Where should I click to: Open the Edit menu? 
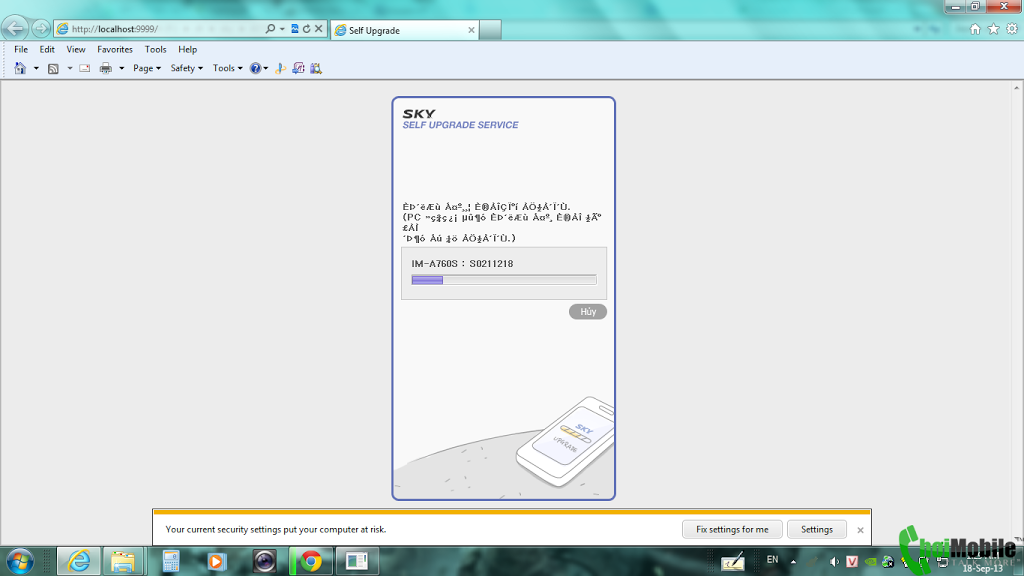[x=47, y=49]
